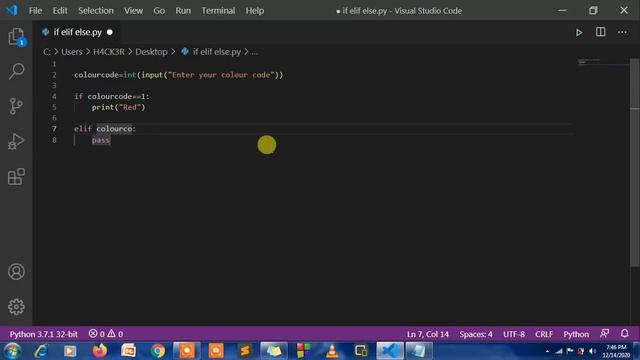
Task: Click the taskbar clock showing 7:46 PM
Action: (616, 351)
